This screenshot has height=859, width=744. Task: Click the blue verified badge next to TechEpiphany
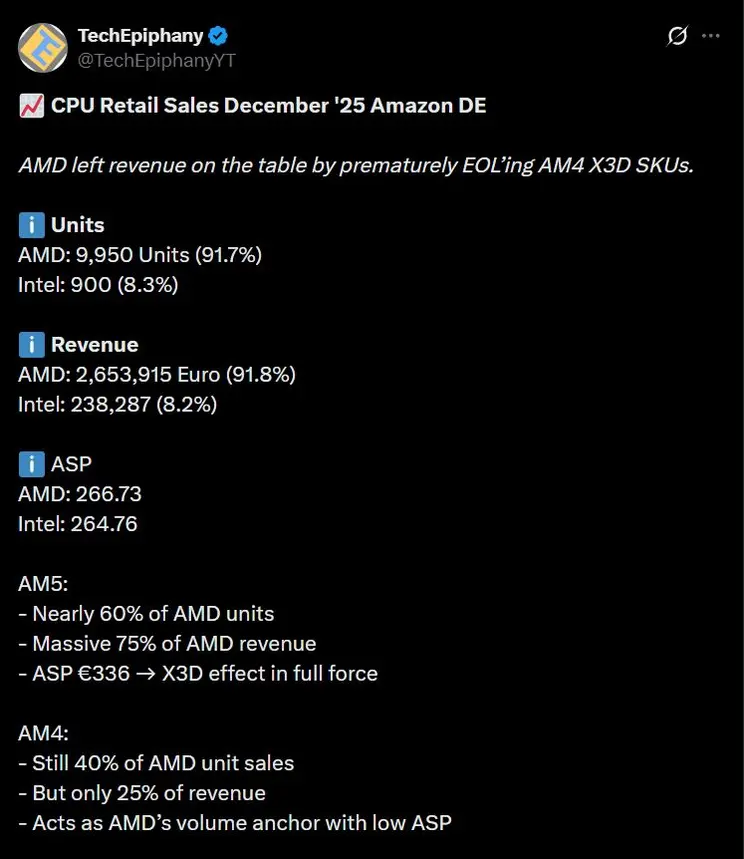tap(218, 35)
